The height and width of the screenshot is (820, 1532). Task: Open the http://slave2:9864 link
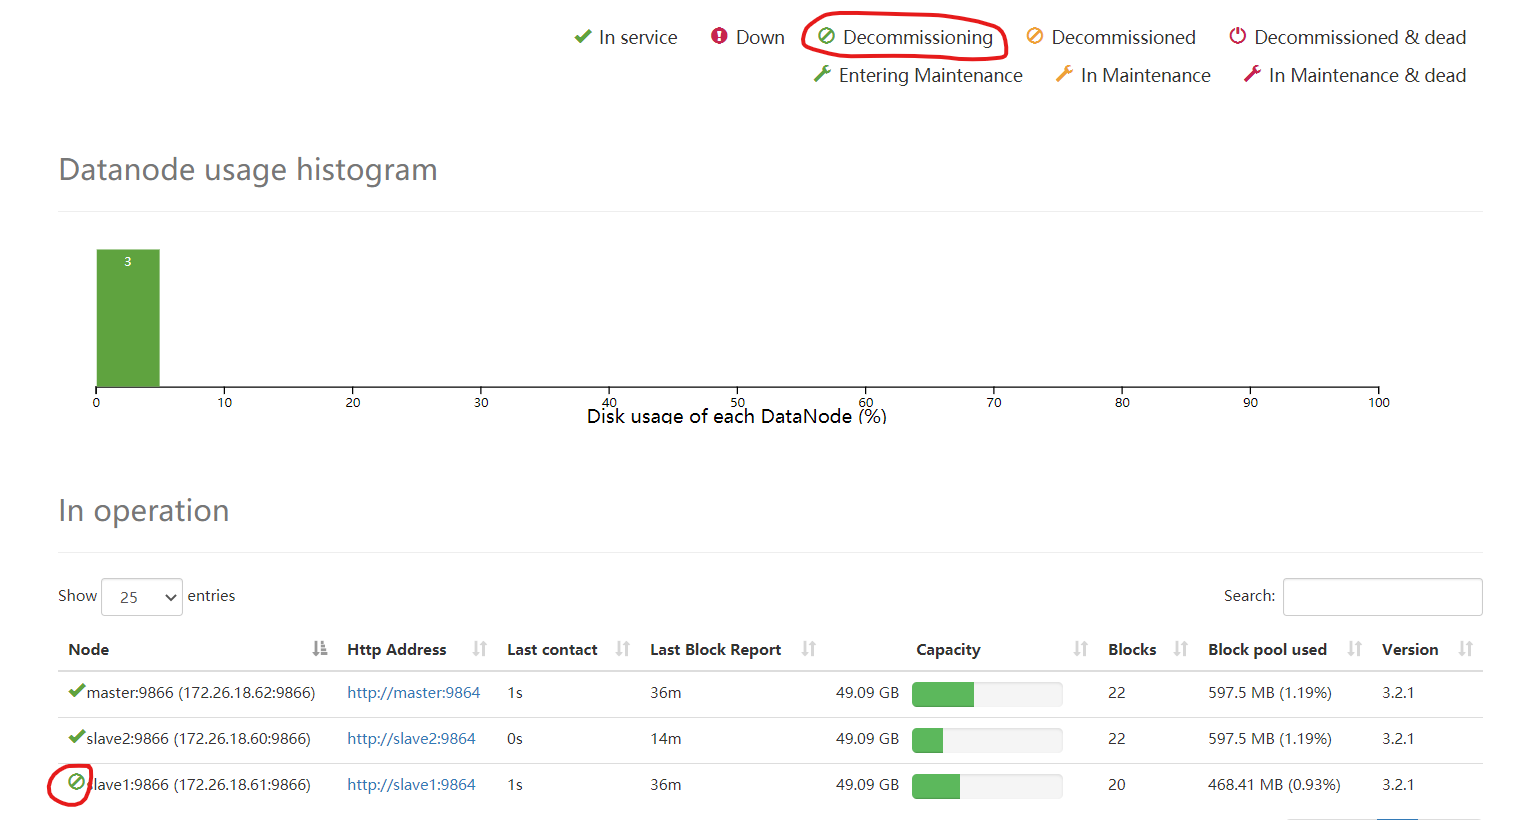[411, 739]
